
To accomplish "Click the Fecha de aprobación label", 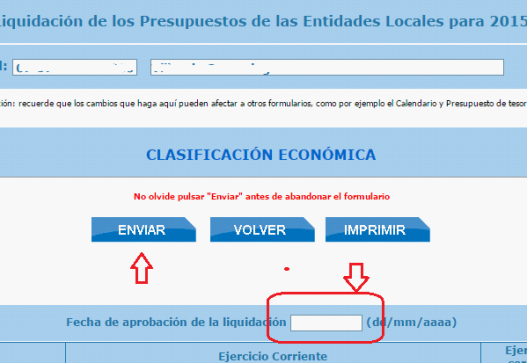I will (176, 322).
